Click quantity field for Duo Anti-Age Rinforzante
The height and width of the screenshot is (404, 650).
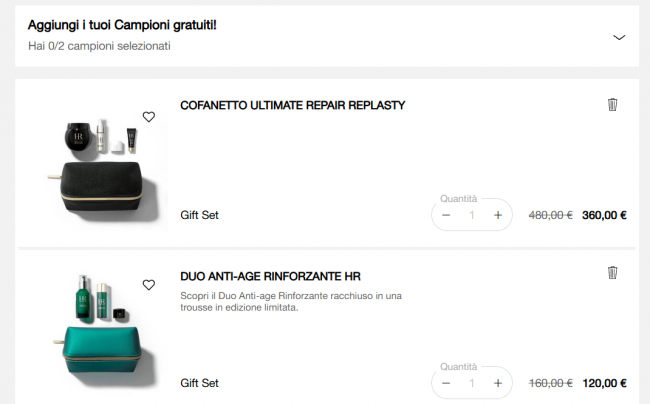(x=472, y=383)
